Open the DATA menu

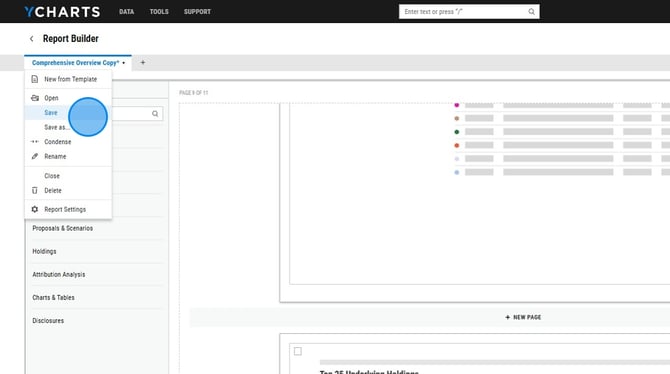pyautogui.click(x=126, y=12)
